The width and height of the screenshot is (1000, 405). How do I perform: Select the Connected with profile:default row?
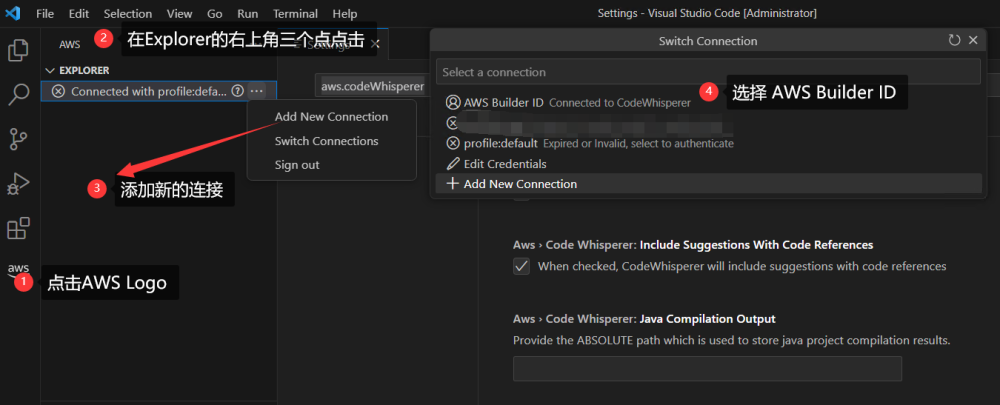(x=158, y=91)
